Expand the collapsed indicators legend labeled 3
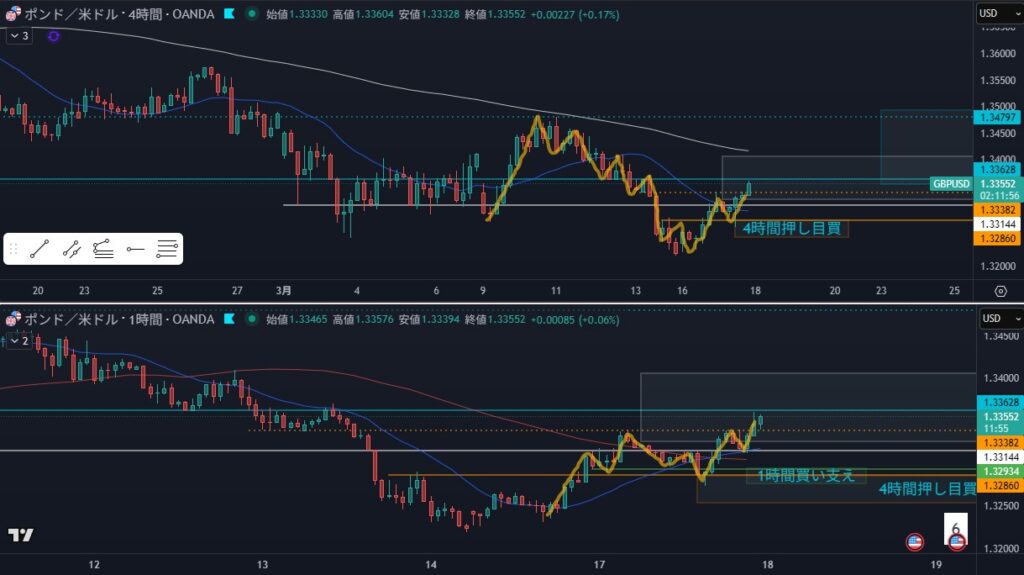 point(19,35)
